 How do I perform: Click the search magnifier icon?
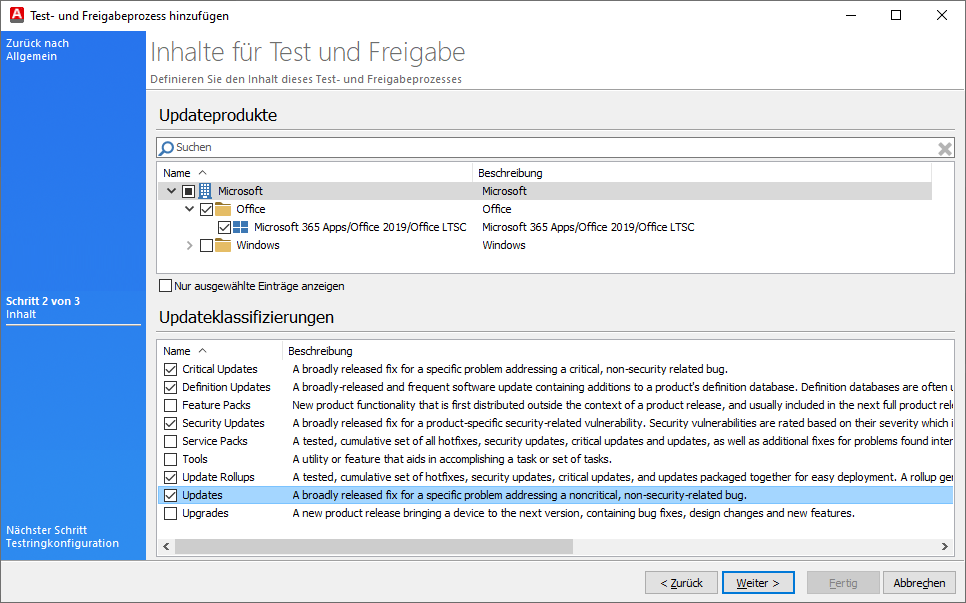coord(167,147)
